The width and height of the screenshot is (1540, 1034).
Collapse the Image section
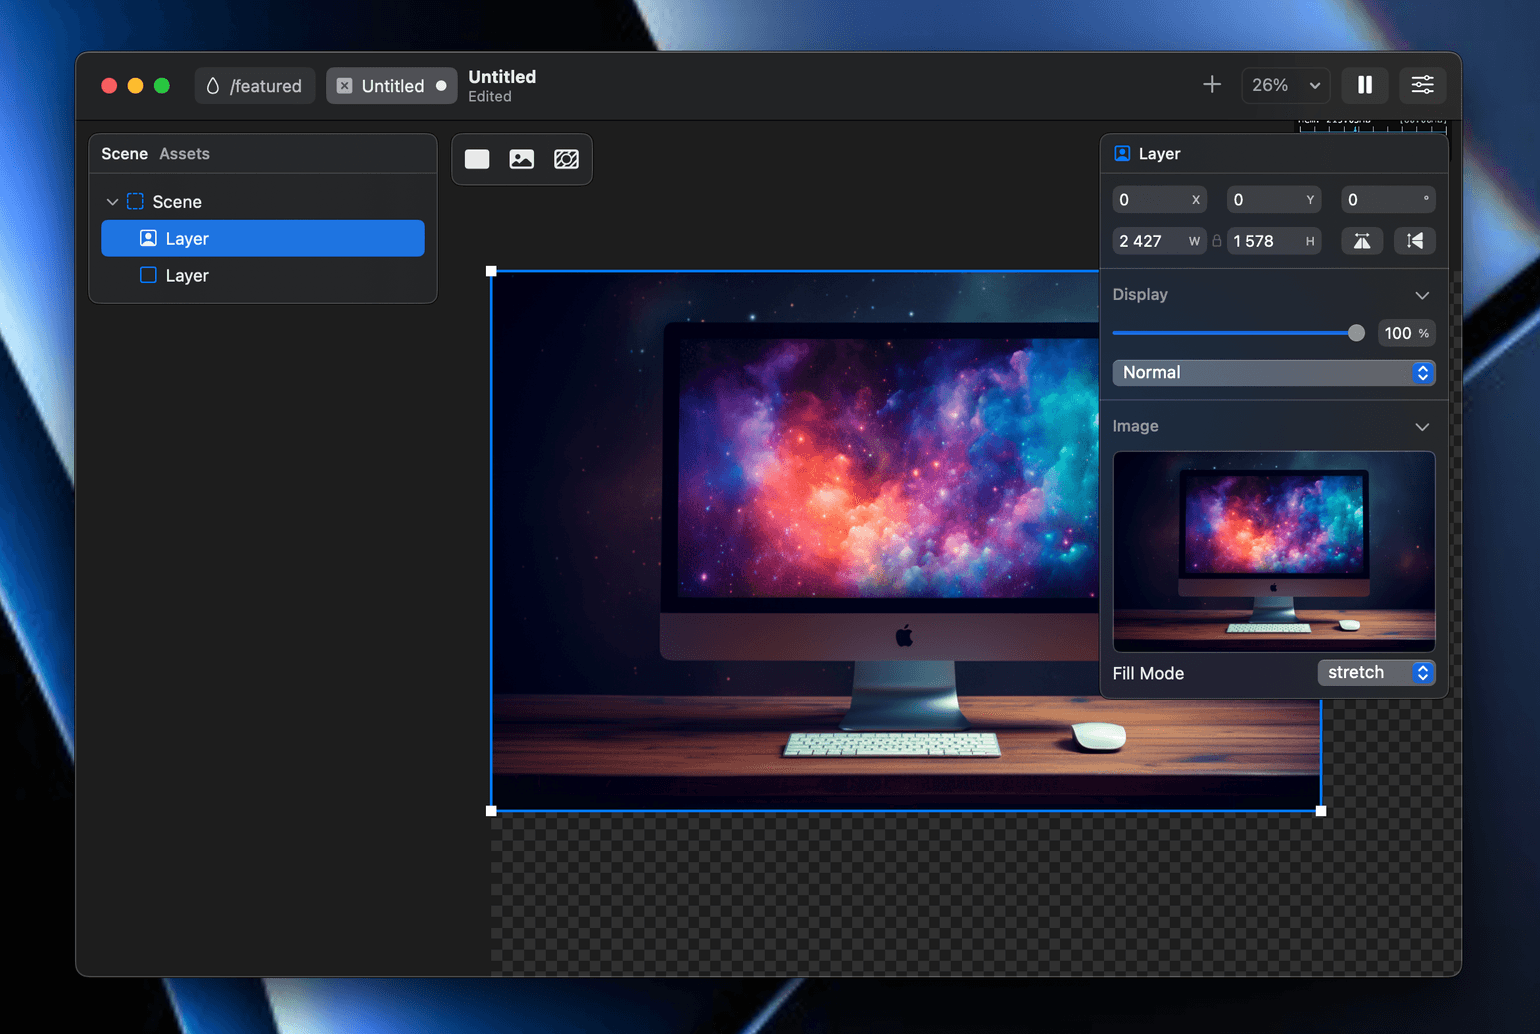(1422, 427)
